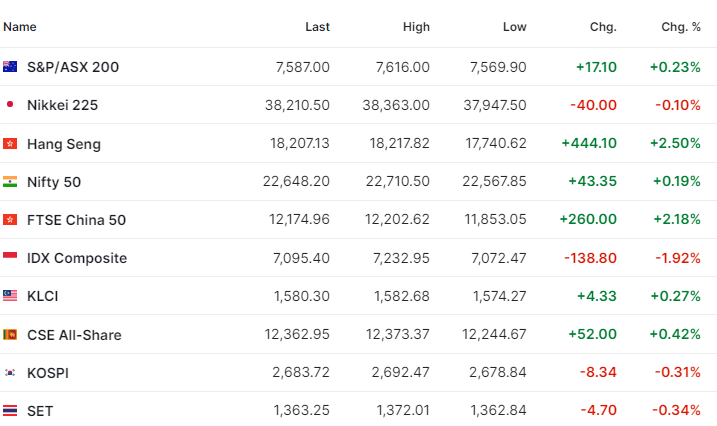The height and width of the screenshot is (426, 717).
Task: Click the Japan flag beside Nikkei 225
Action: [10, 105]
